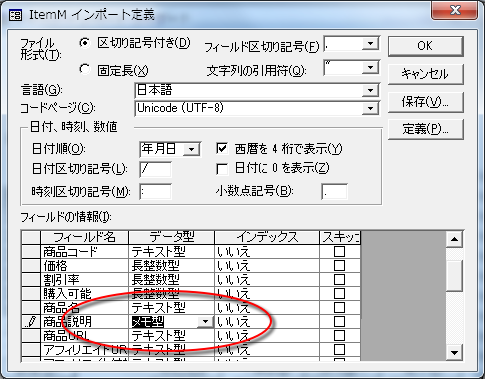The height and width of the screenshot is (379, 485).
Task: Select the 商品名 field name cell
Action: pos(84,307)
